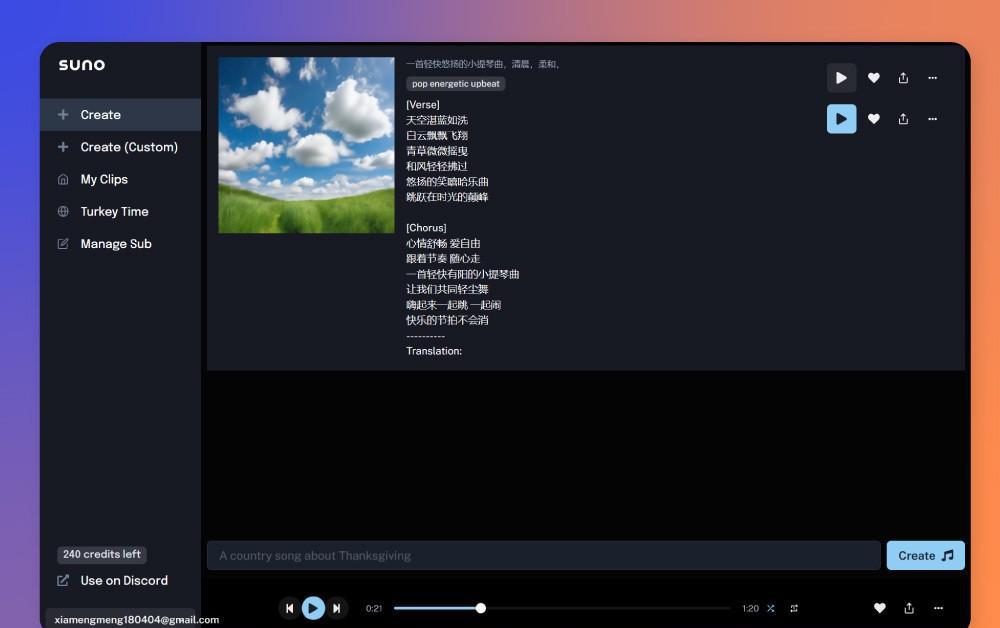
Task: Open more options for the second clip
Action: click(932, 119)
